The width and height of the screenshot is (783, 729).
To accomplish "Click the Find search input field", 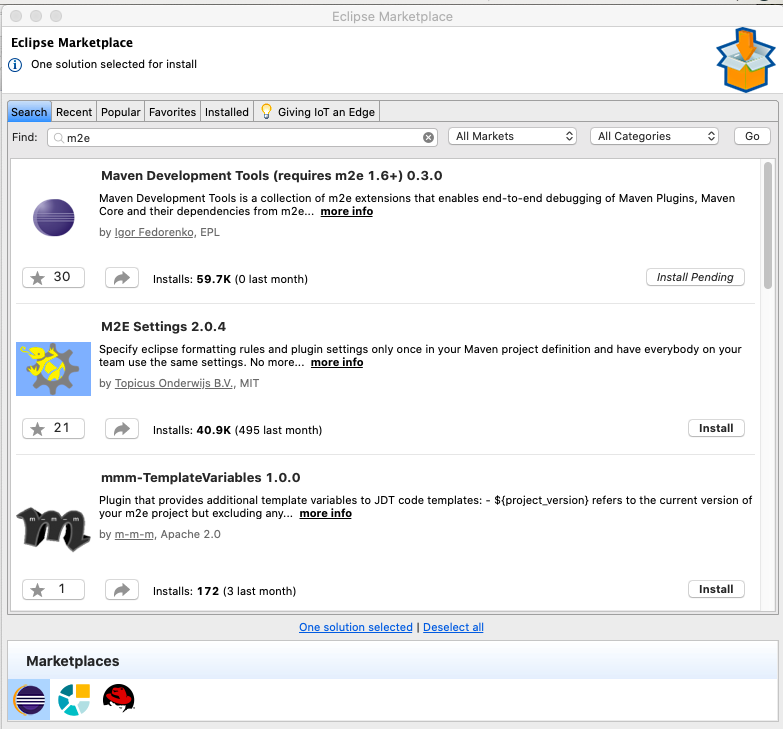I will click(x=242, y=137).
